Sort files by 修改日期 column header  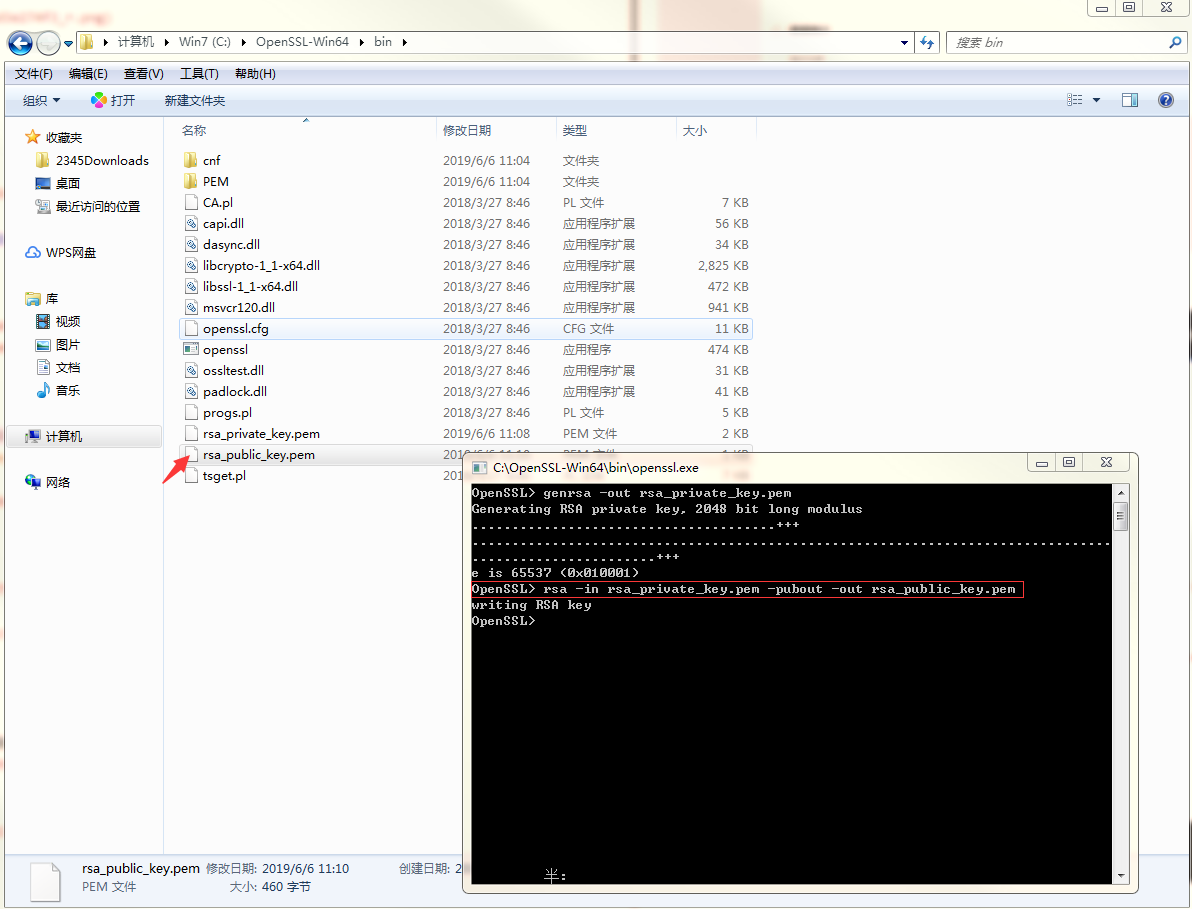coord(467,130)
